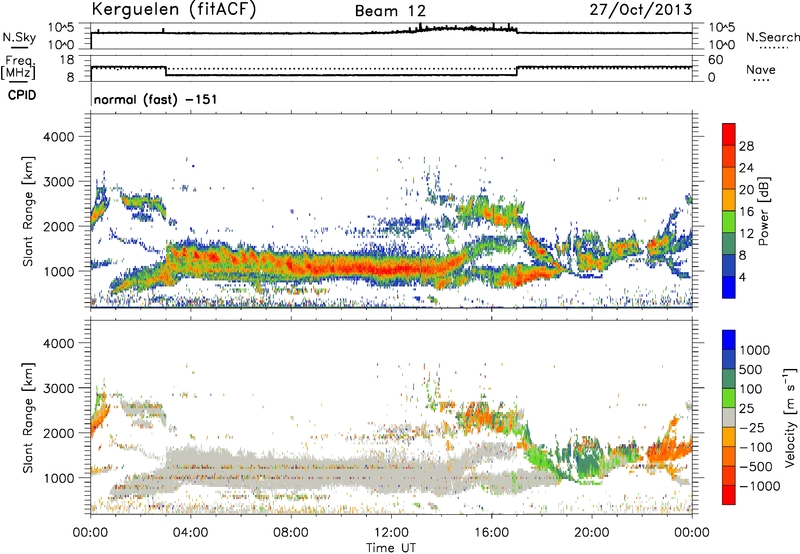The width and height of the screenshot is (800, 554).
Task: Click the "3000" tick on the power panel
Action: [x=58, y=182]
